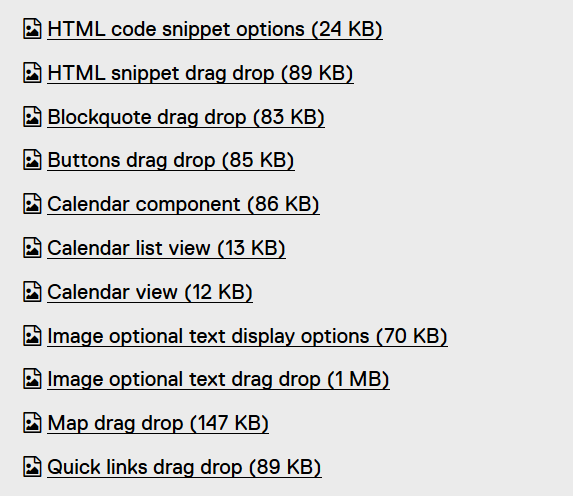Viewport: 573px width, 496px height.
Task: Click image file icon next to Buttons drag drop
Action: [x=32, y=160]
